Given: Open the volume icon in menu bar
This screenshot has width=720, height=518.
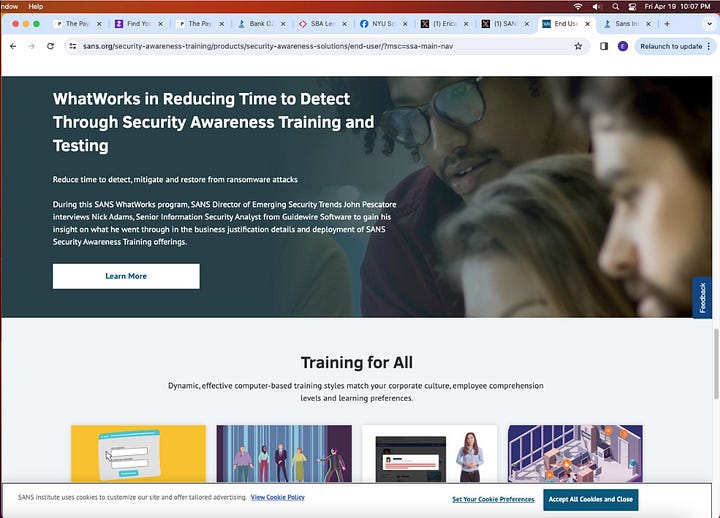Looking at the screenshot, I should [597, 6].
